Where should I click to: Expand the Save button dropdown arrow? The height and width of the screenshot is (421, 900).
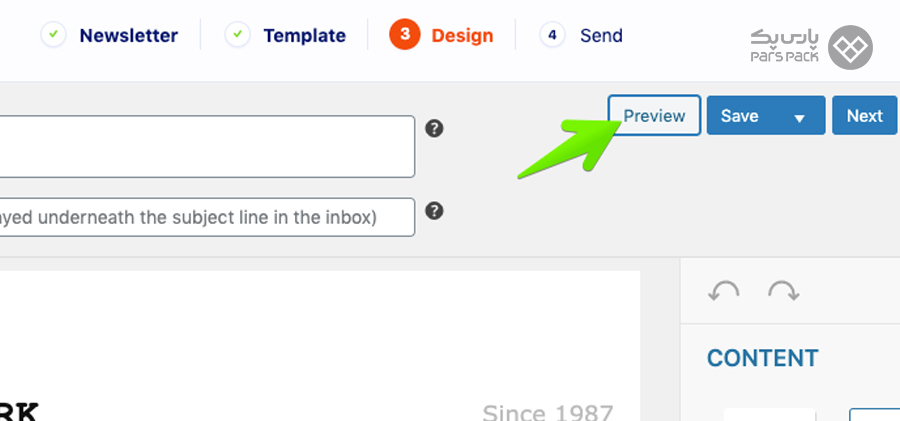point(799,118)
